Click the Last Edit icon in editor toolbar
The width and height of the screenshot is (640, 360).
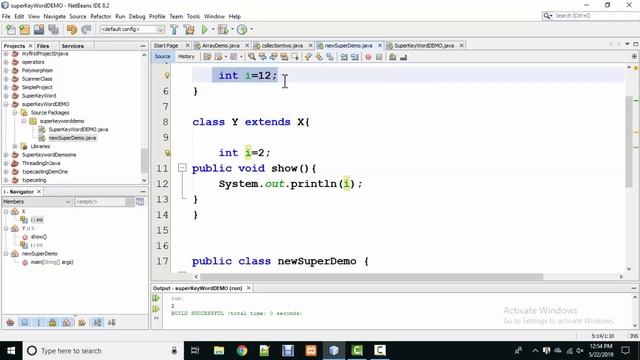point(207,57)
